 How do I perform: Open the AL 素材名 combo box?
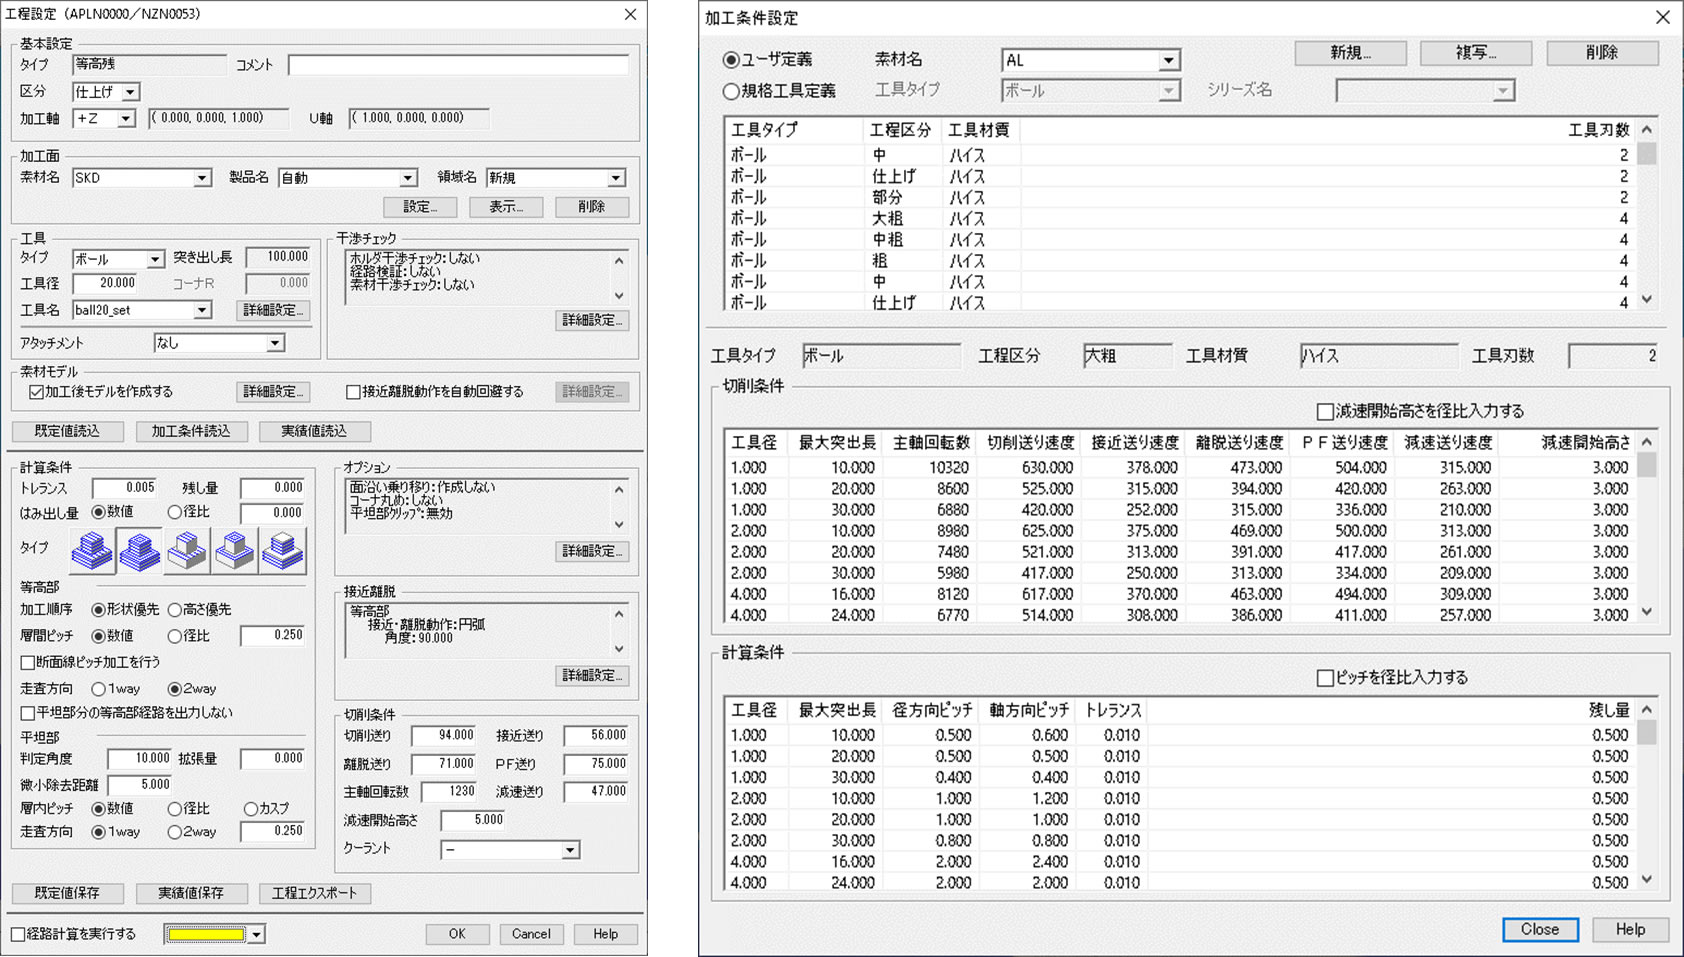coord(1167,61)
